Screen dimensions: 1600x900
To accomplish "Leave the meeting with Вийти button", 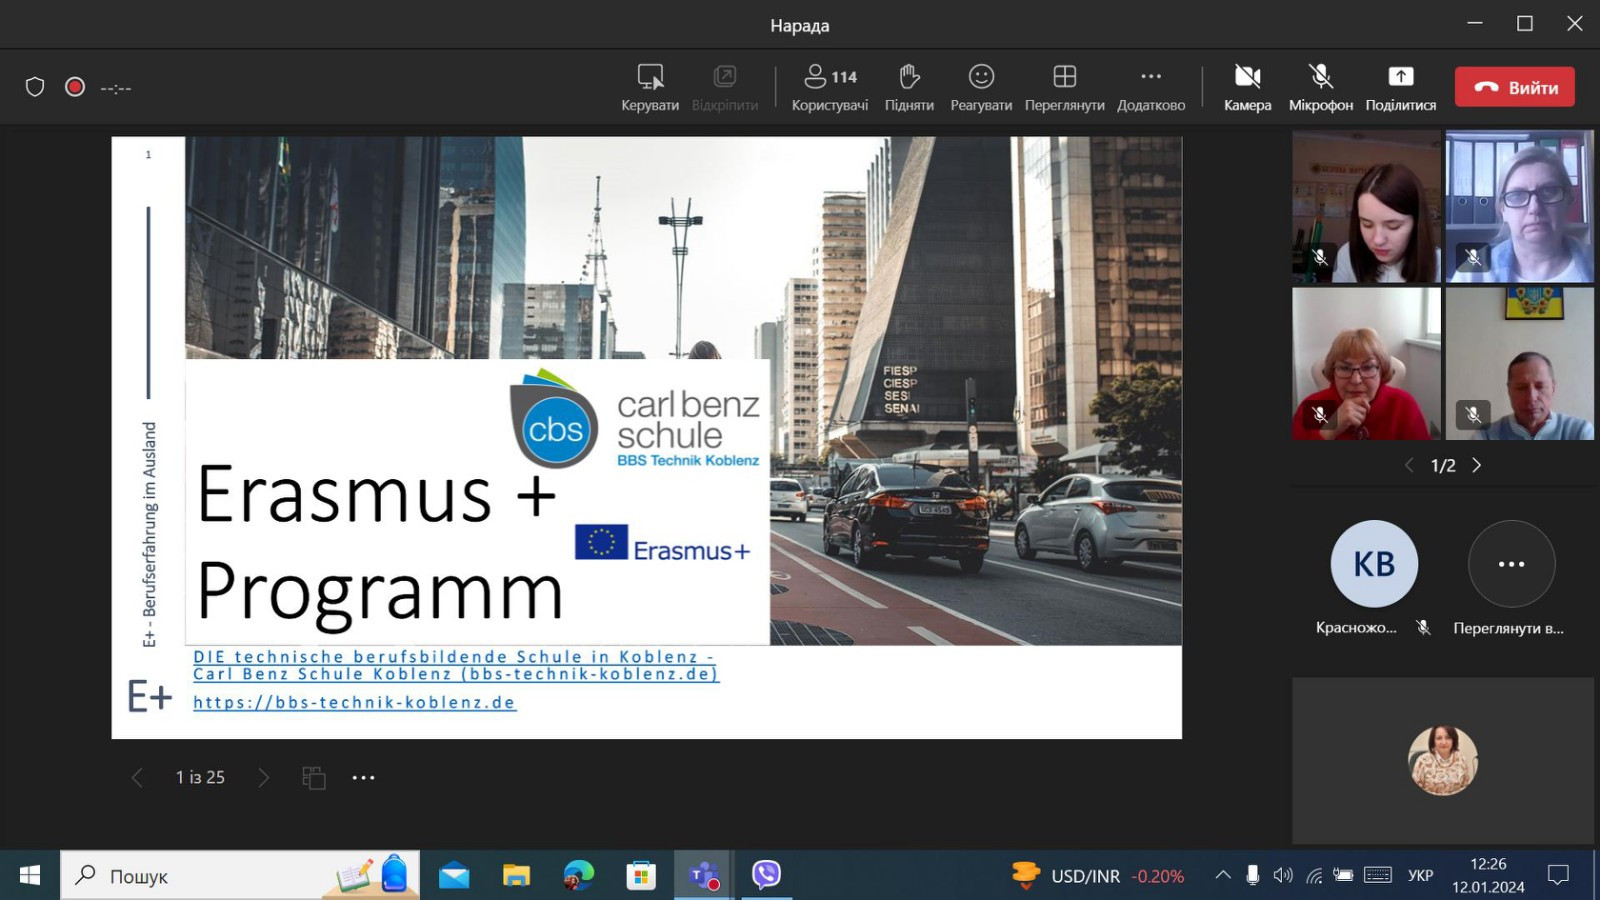I will tap(1514, 87).
